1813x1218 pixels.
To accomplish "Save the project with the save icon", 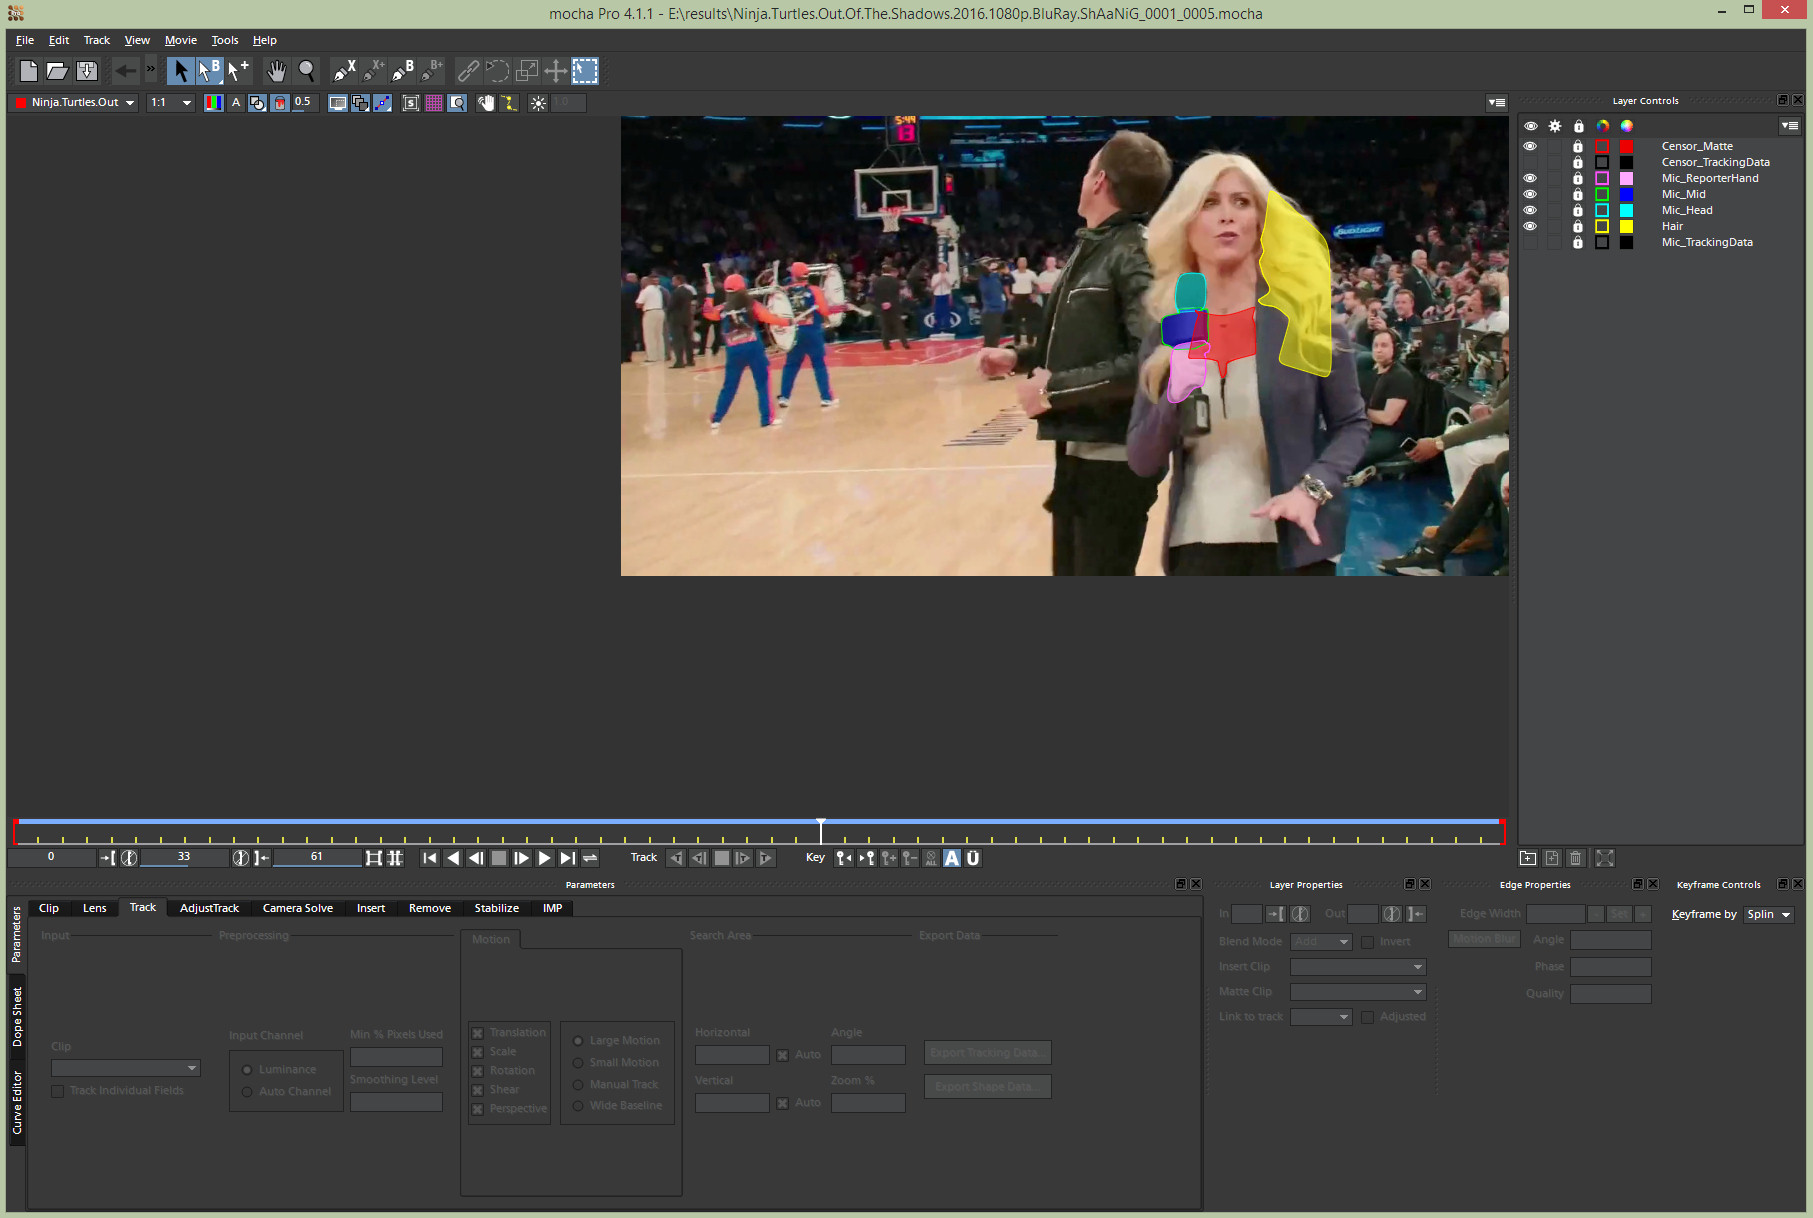I will 87,71.
